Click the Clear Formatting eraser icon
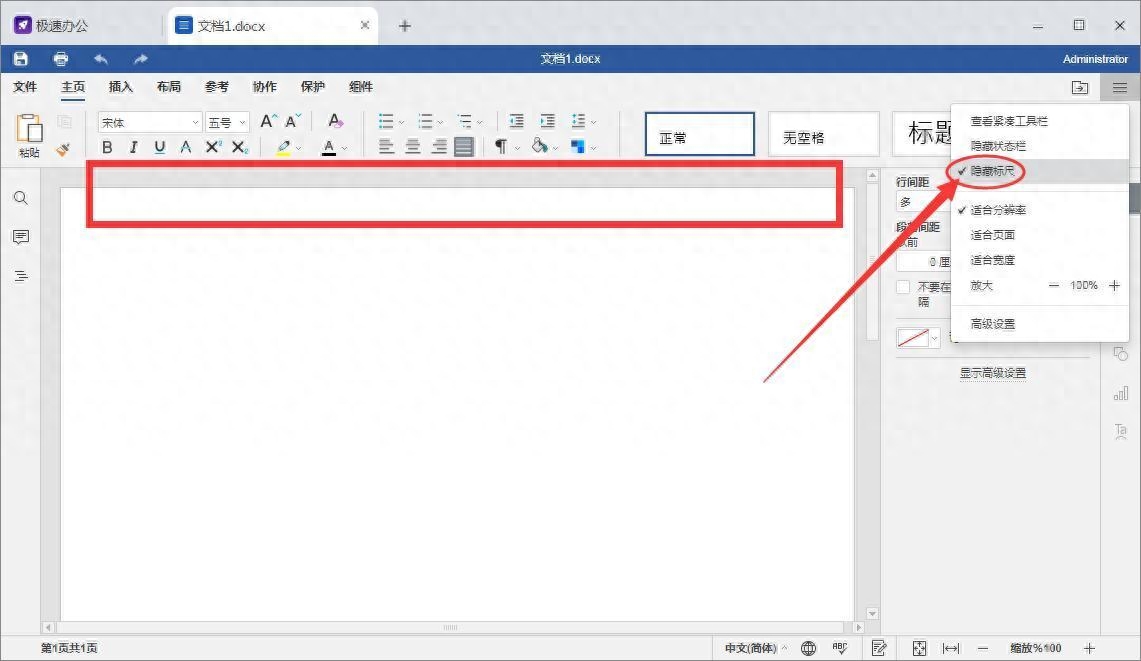 (335, 121)
